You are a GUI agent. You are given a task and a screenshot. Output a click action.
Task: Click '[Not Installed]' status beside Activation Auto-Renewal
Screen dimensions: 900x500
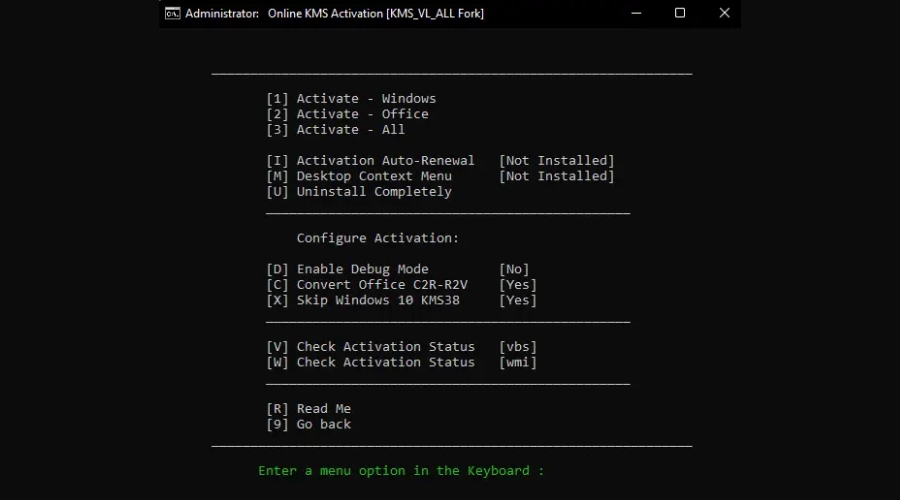(x=556, y=161)
